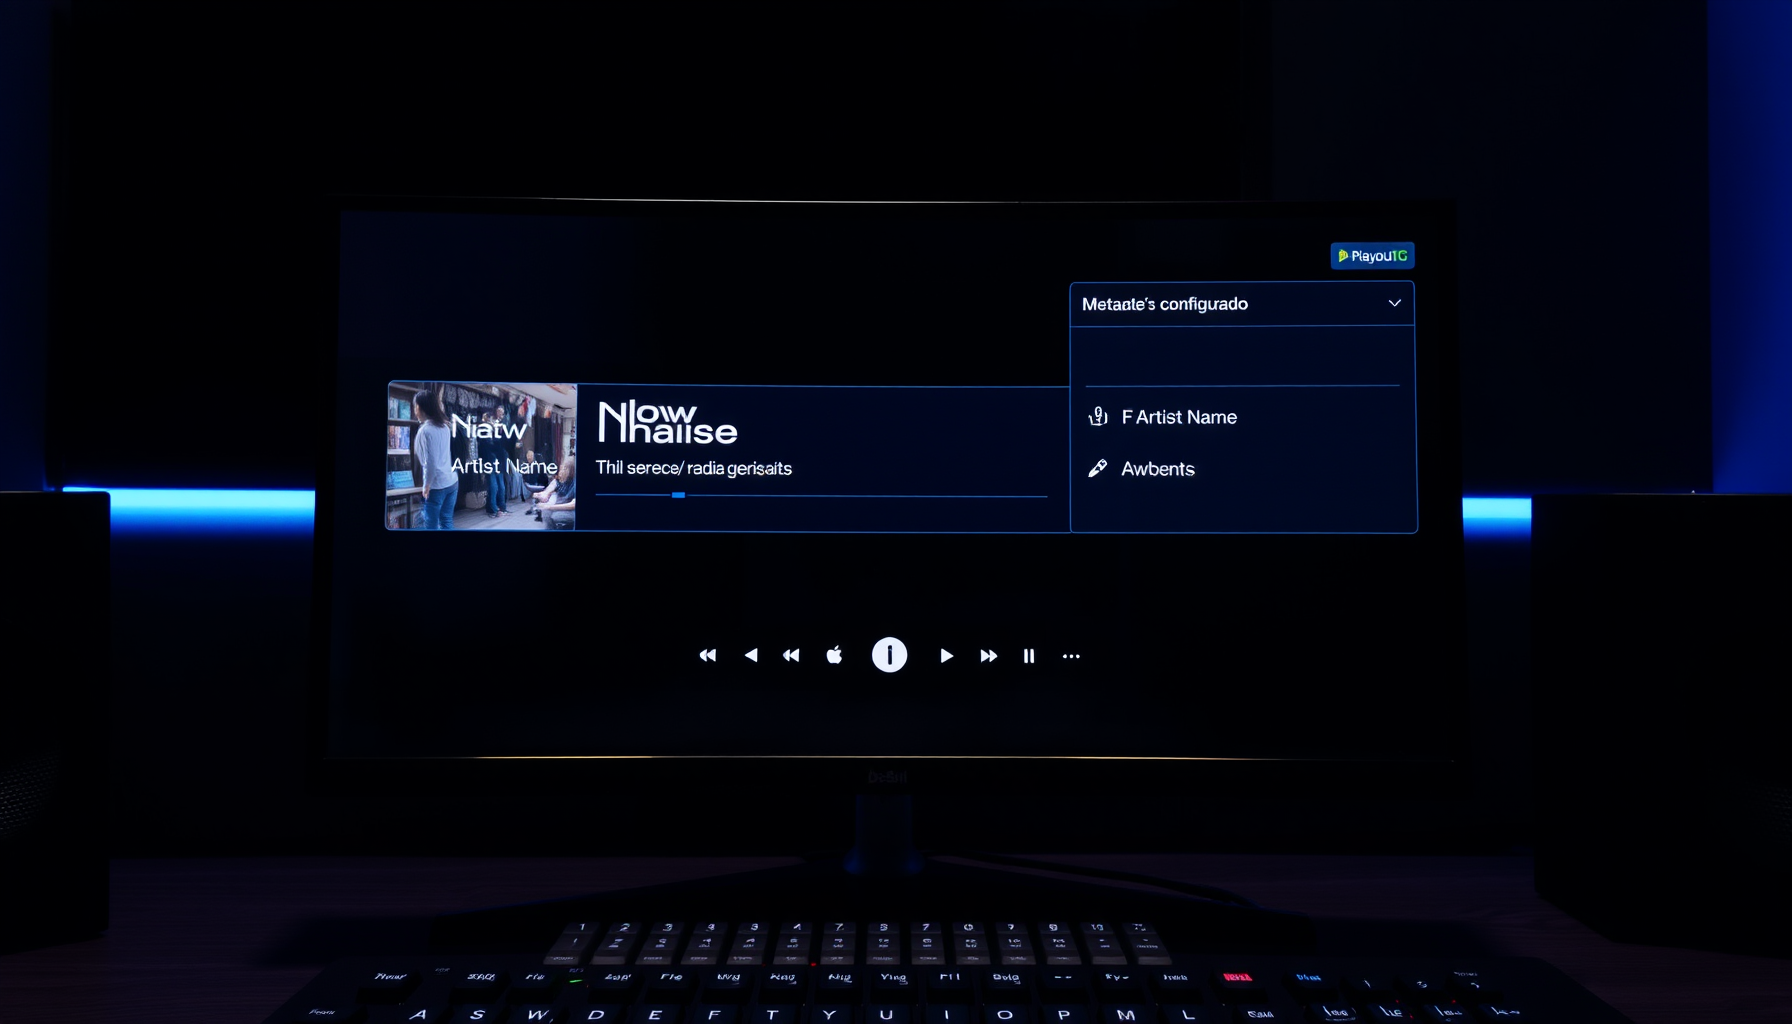The image size is (1792, 1024).
Task: Click the large Nlow hailse title
Action: tap(667, 422)
